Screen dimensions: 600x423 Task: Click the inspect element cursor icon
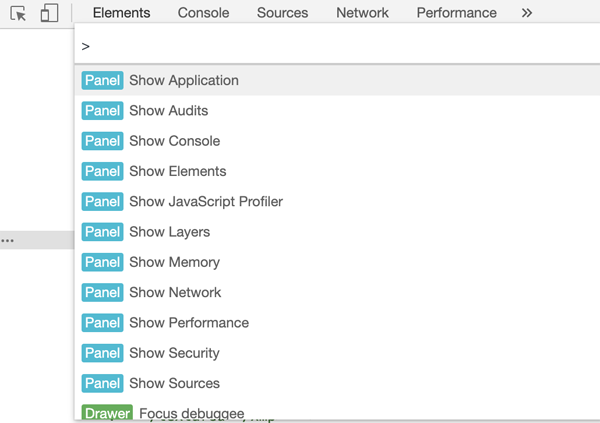pyautogui.click(x=18, y=14)
